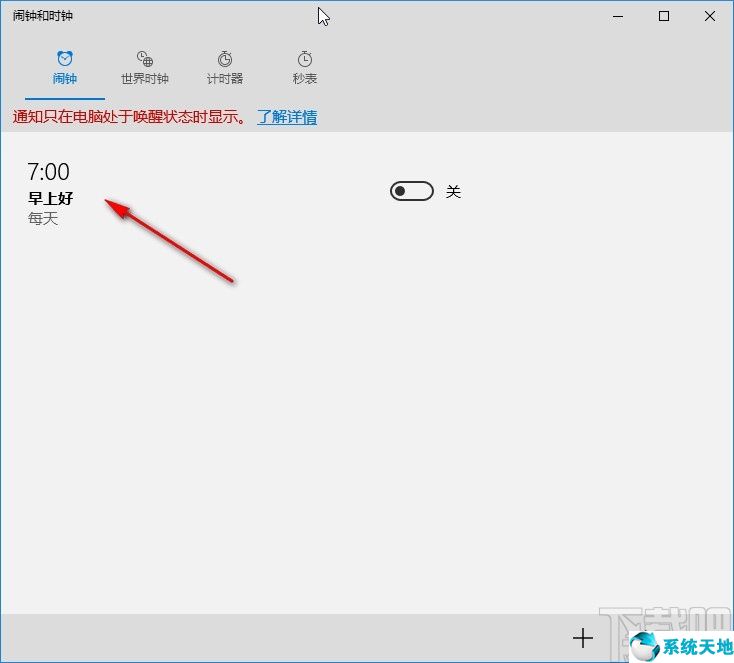734x663 pixels.
Task: Open the 世界时钟 world clock icon
Action: coord(145,59)
